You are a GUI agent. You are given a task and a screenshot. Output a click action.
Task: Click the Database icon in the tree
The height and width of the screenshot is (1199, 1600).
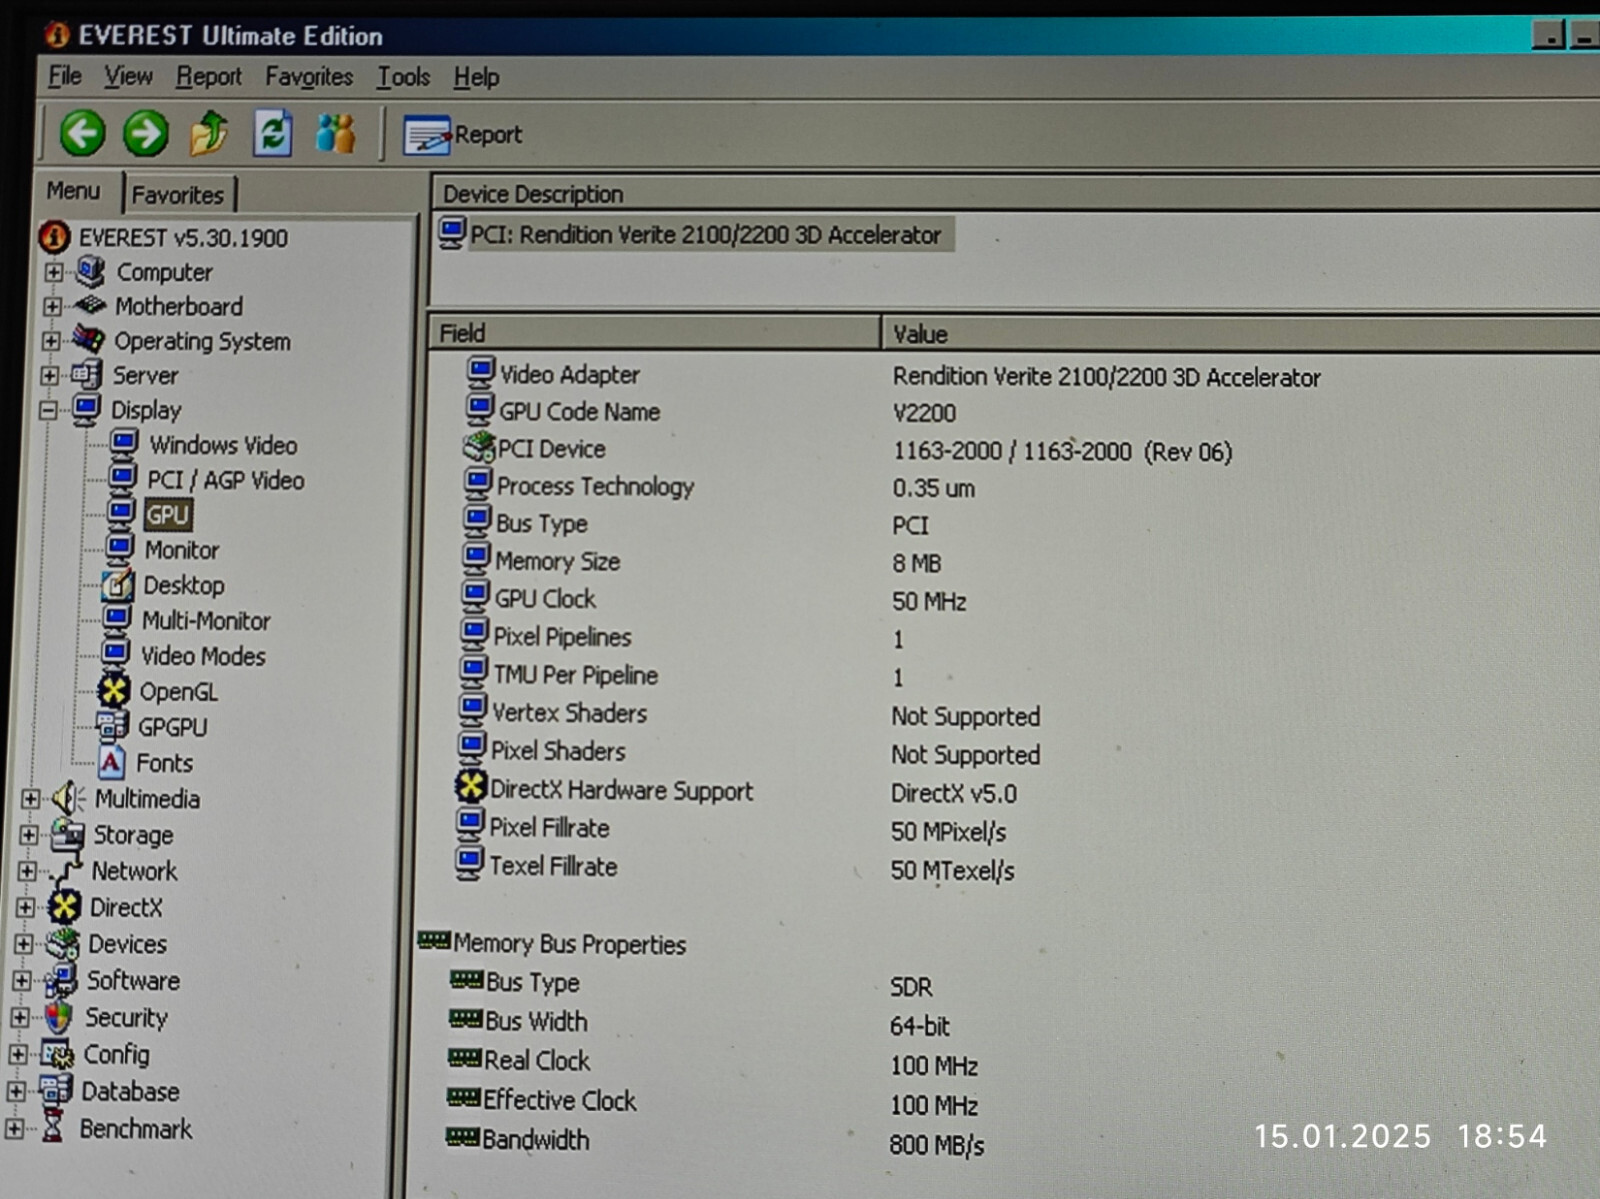click(x=55, y=1090)
